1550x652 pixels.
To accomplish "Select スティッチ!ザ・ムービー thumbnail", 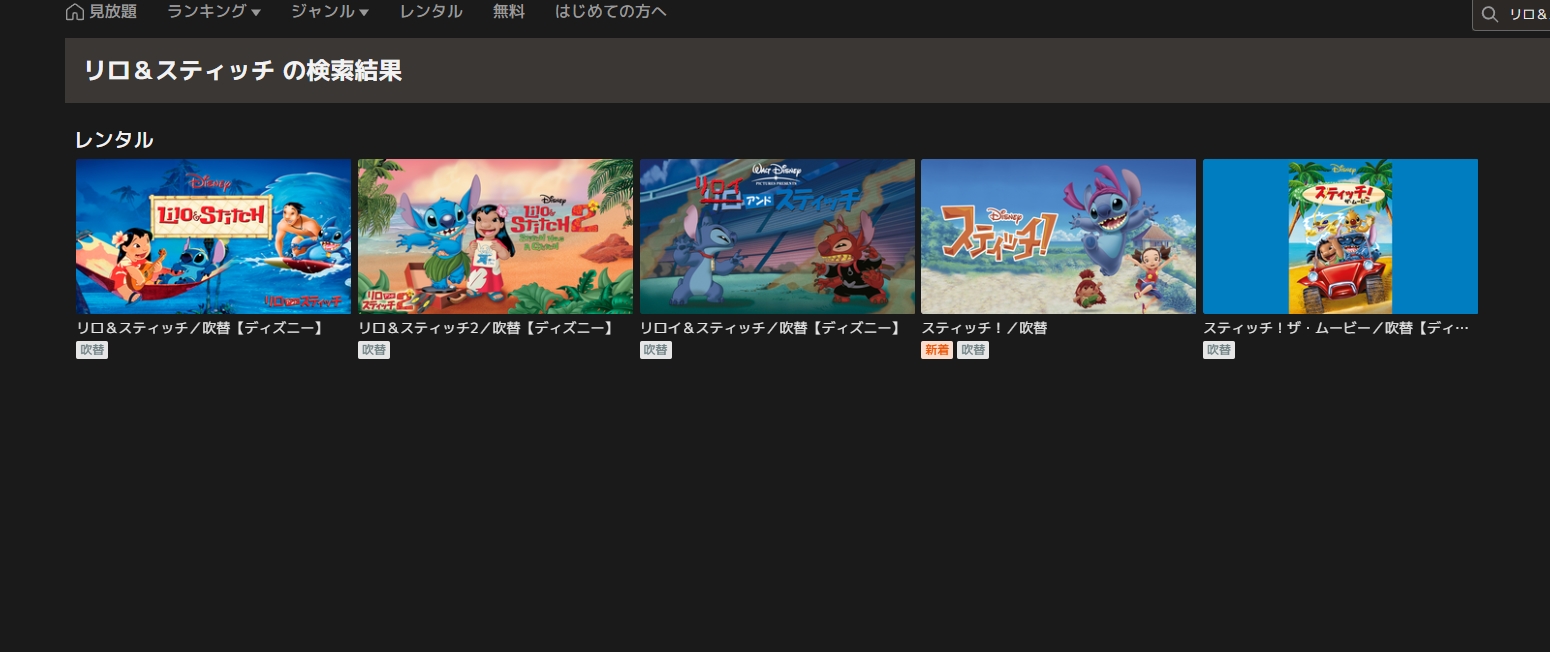I will tap(1340, 236).
